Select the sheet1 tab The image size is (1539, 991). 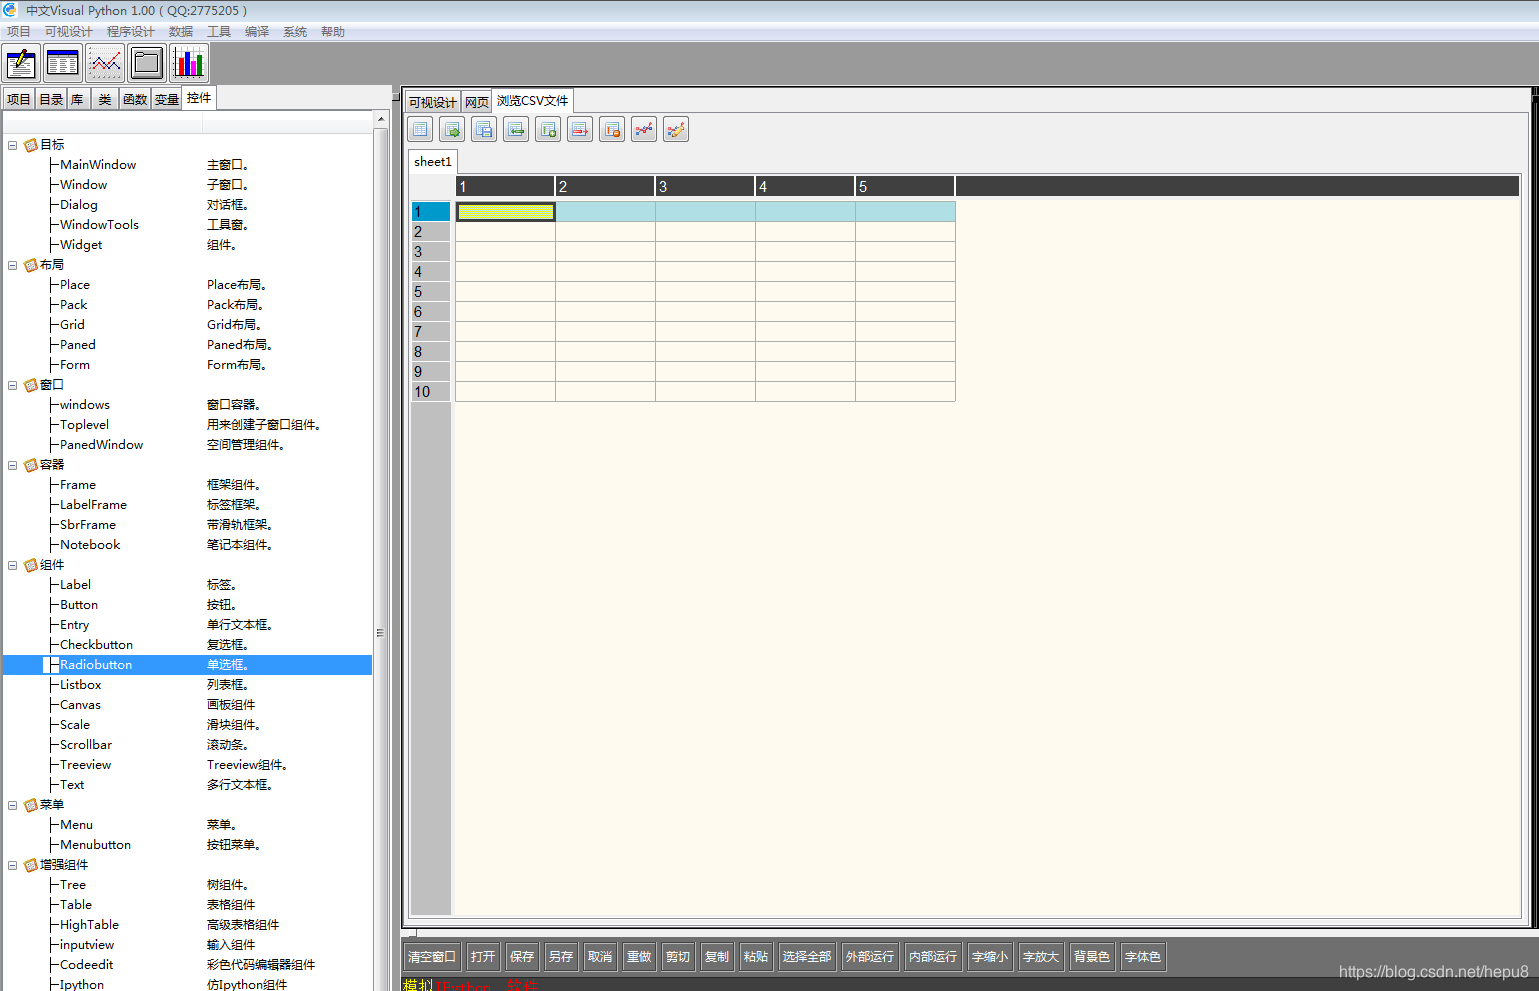click(x=433, y=162)
